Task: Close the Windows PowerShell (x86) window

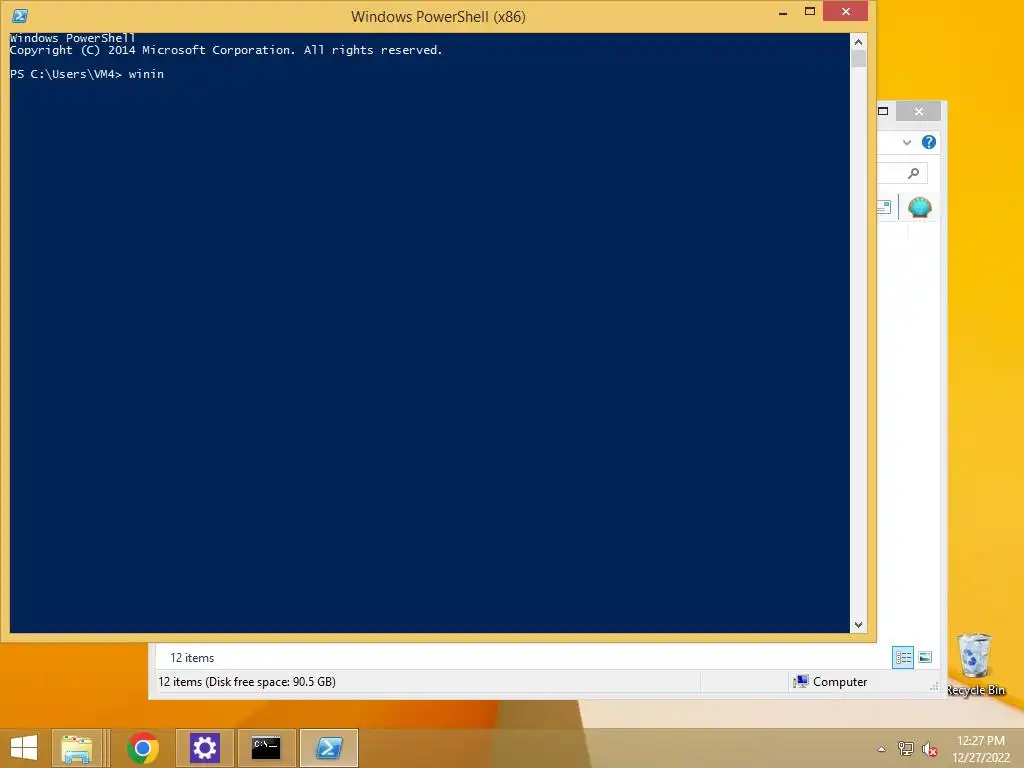Action: coord(845,11)
